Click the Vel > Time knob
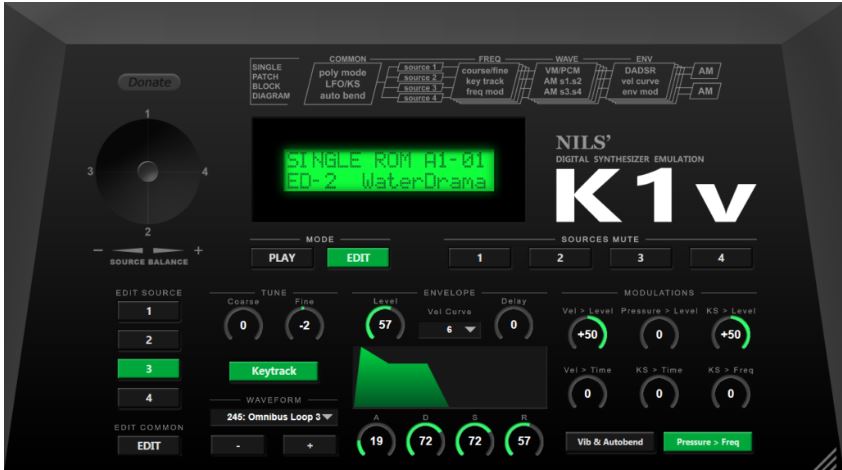The width and height of the screenshot is (842, 470). pyautogui.click(x=587, y=394)
